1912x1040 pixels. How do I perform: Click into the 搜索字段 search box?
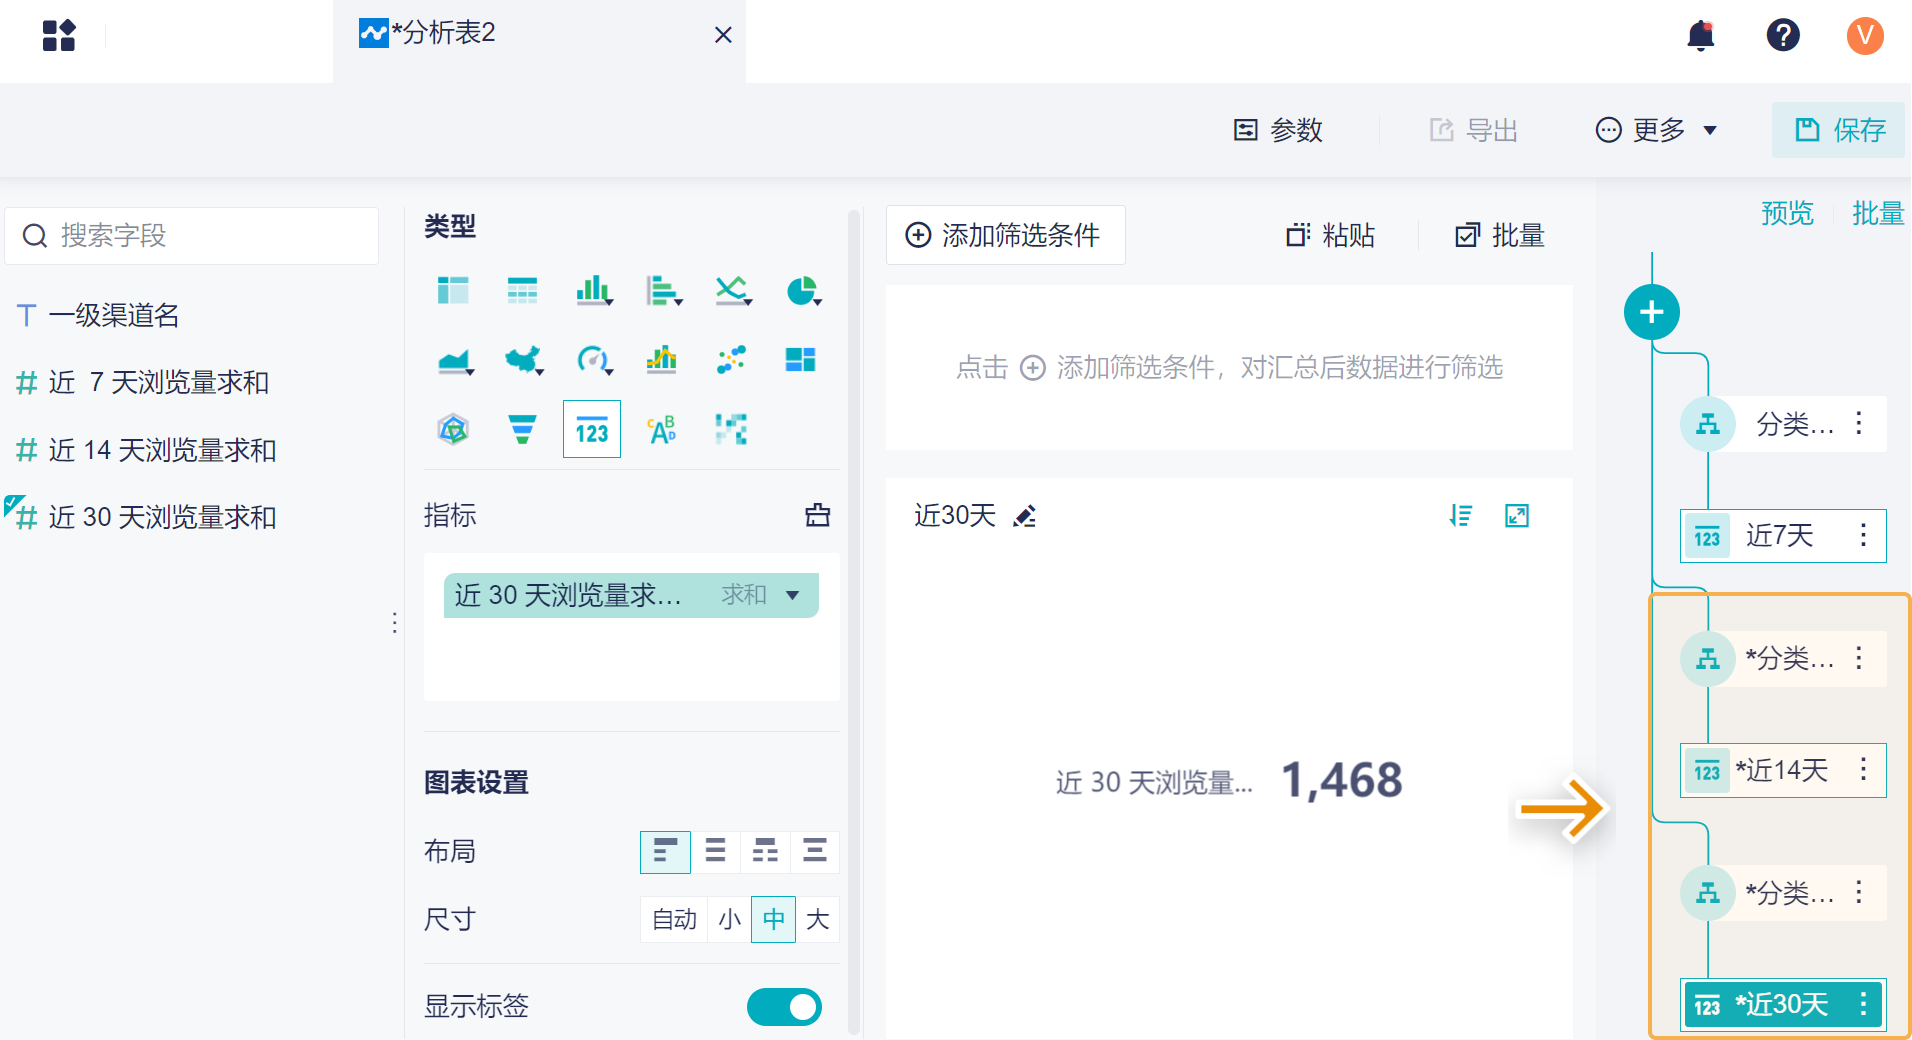(x=192, y=236)
